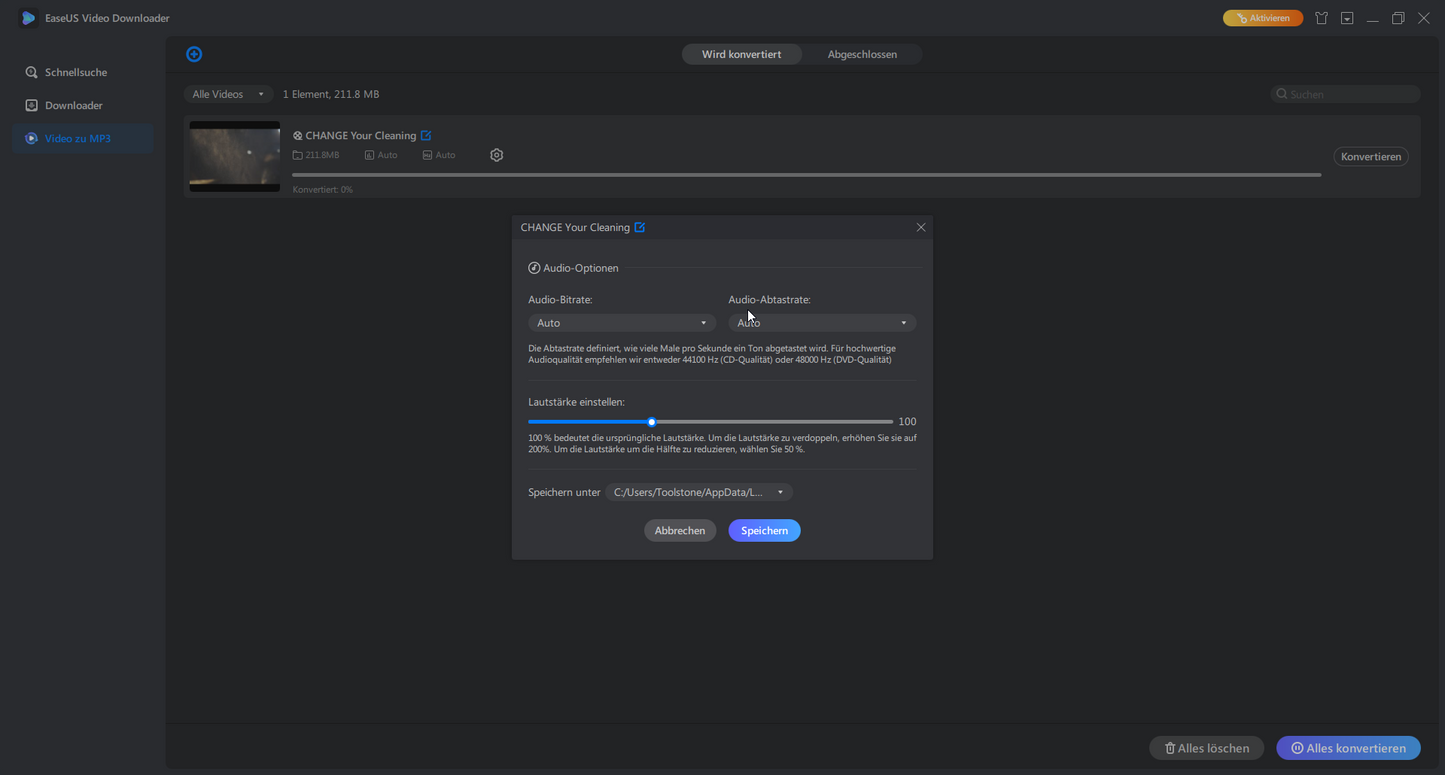The width and height of the screenshot is (1445, 775).
Task: Switch to the Abgeschlossen tab
Action: tap(862, 54)
